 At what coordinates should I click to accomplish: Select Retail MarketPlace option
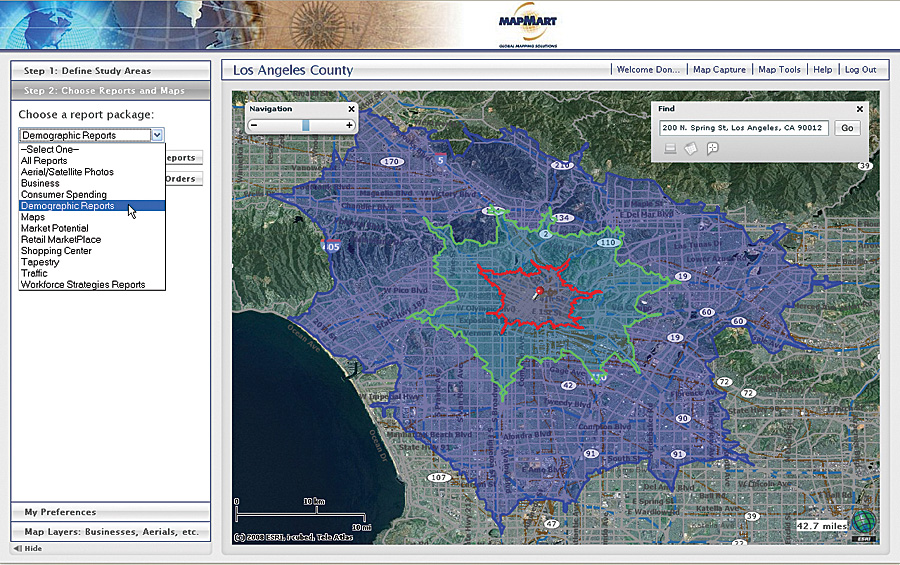92,239
